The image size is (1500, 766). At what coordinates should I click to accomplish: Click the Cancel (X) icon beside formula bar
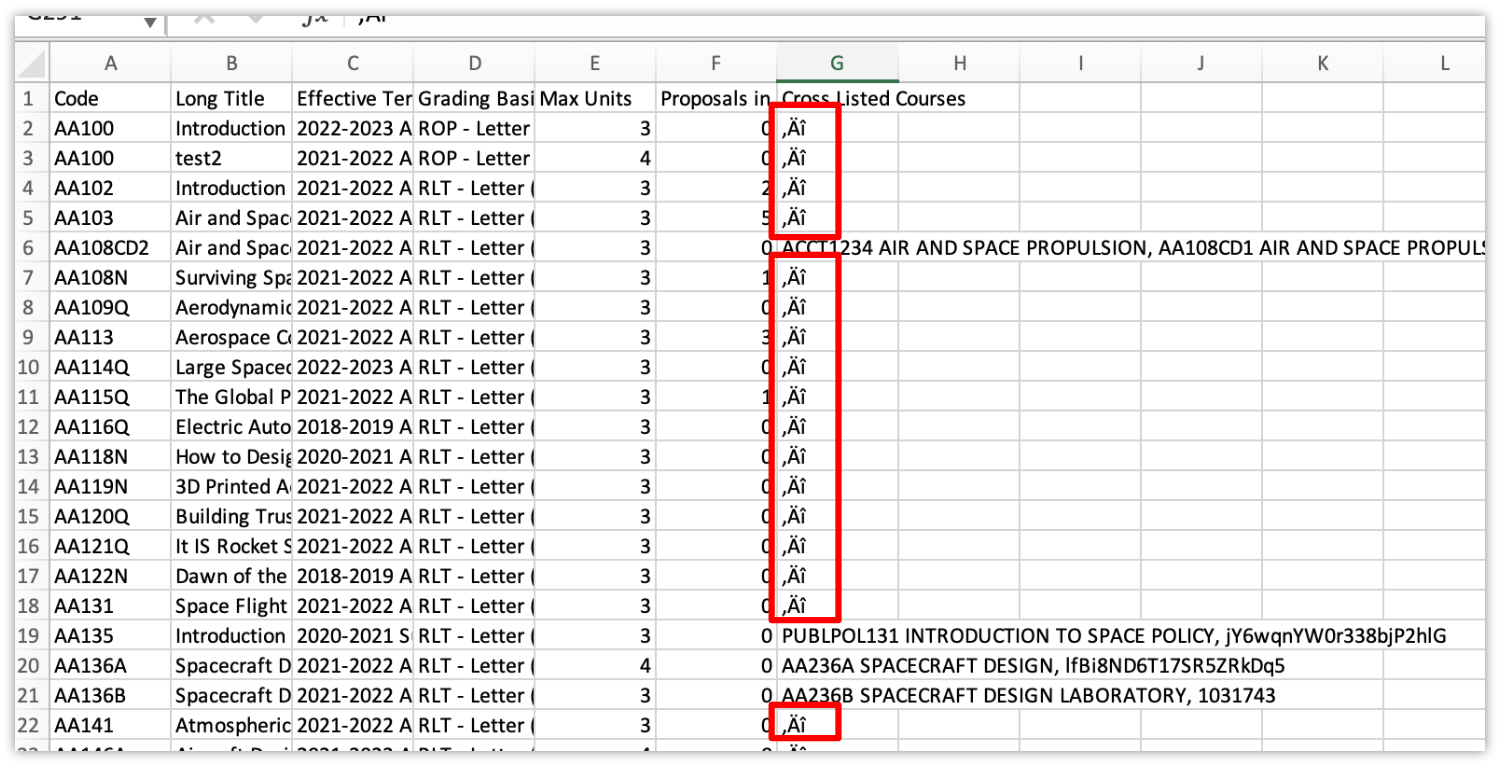(x=204, y=18)
